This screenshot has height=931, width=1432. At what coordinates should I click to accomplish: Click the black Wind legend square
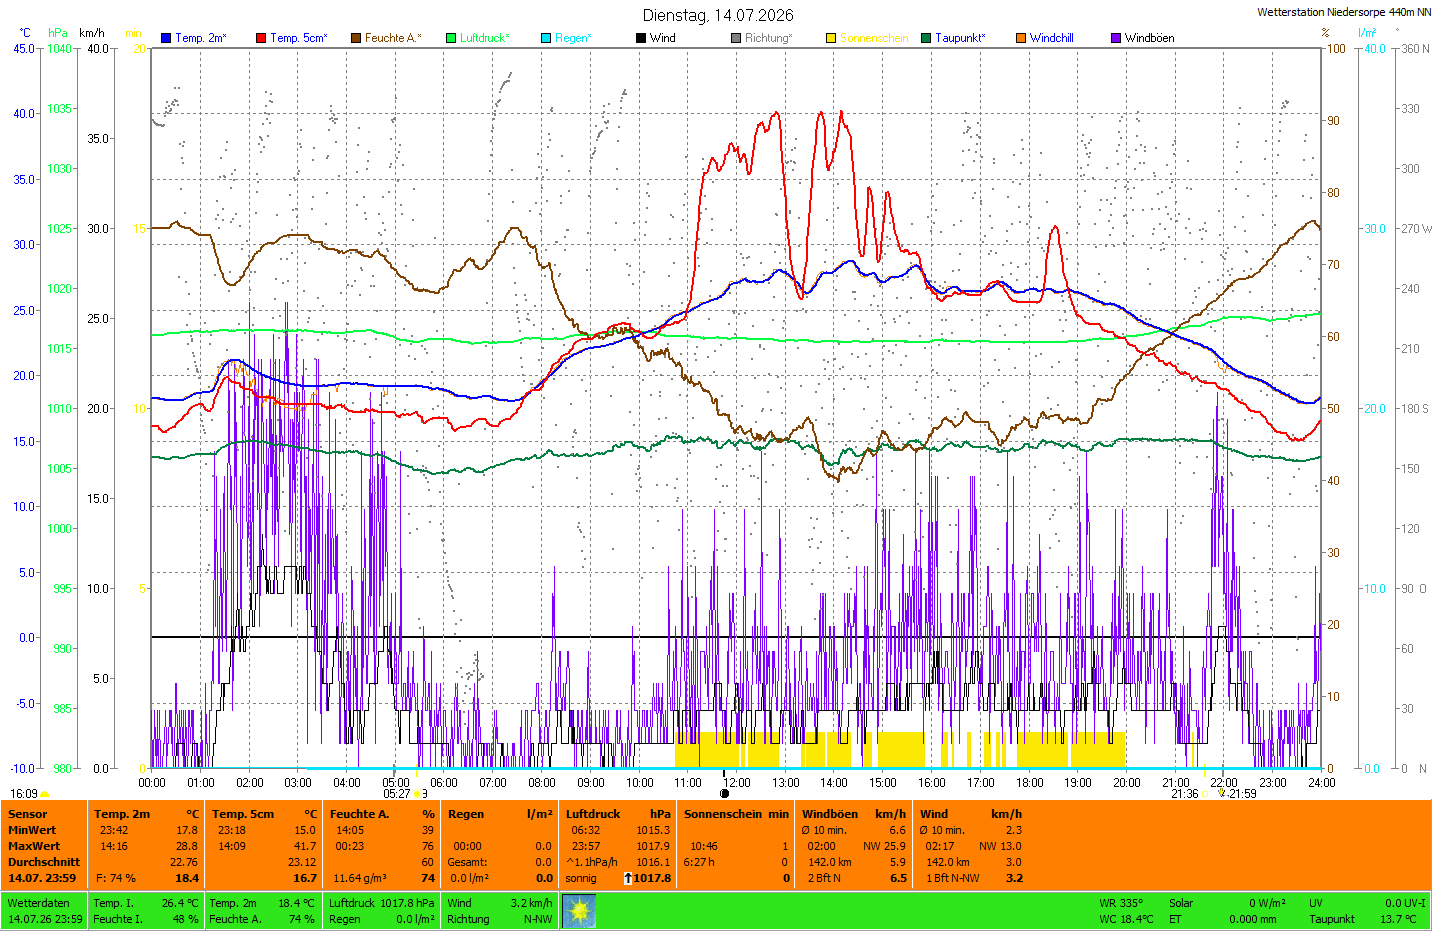point(641,38)
